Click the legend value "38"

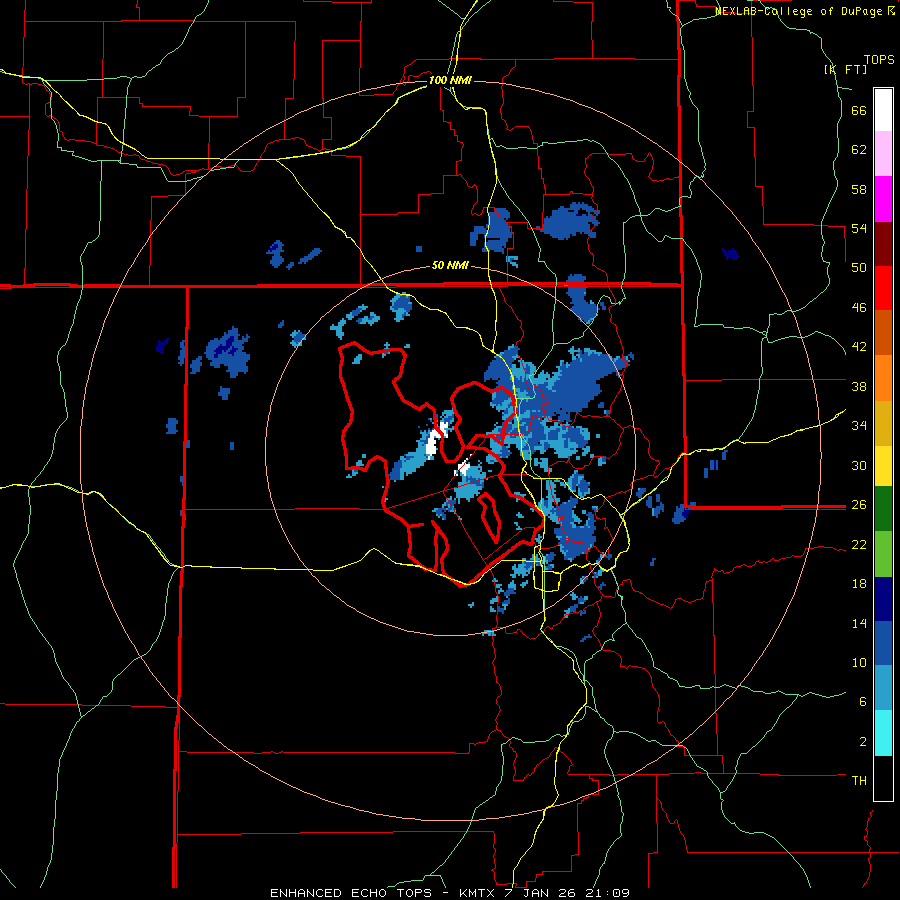pos(859,386)
